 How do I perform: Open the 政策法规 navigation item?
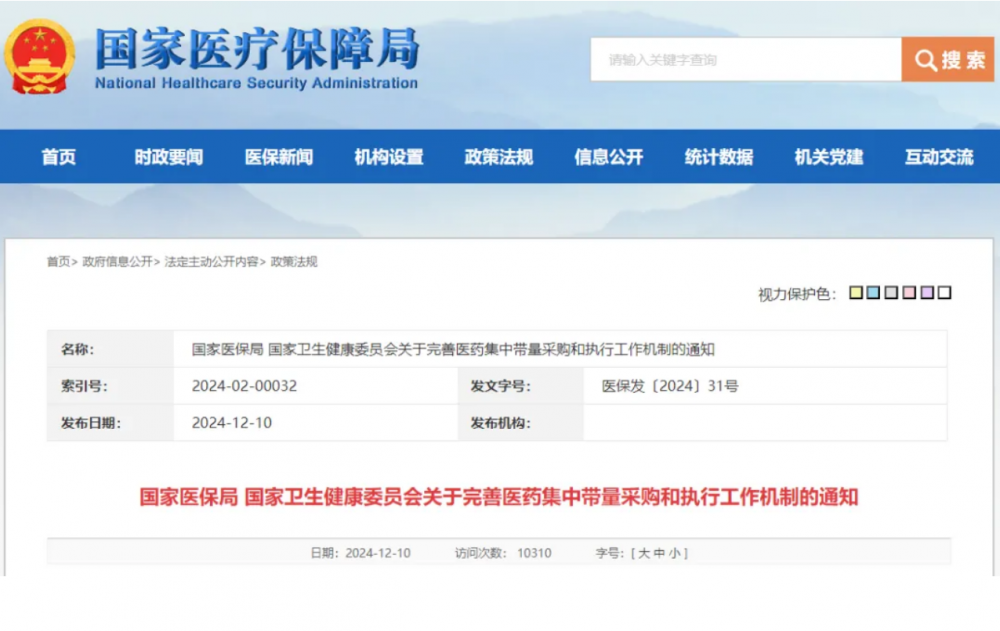(499, 157)
